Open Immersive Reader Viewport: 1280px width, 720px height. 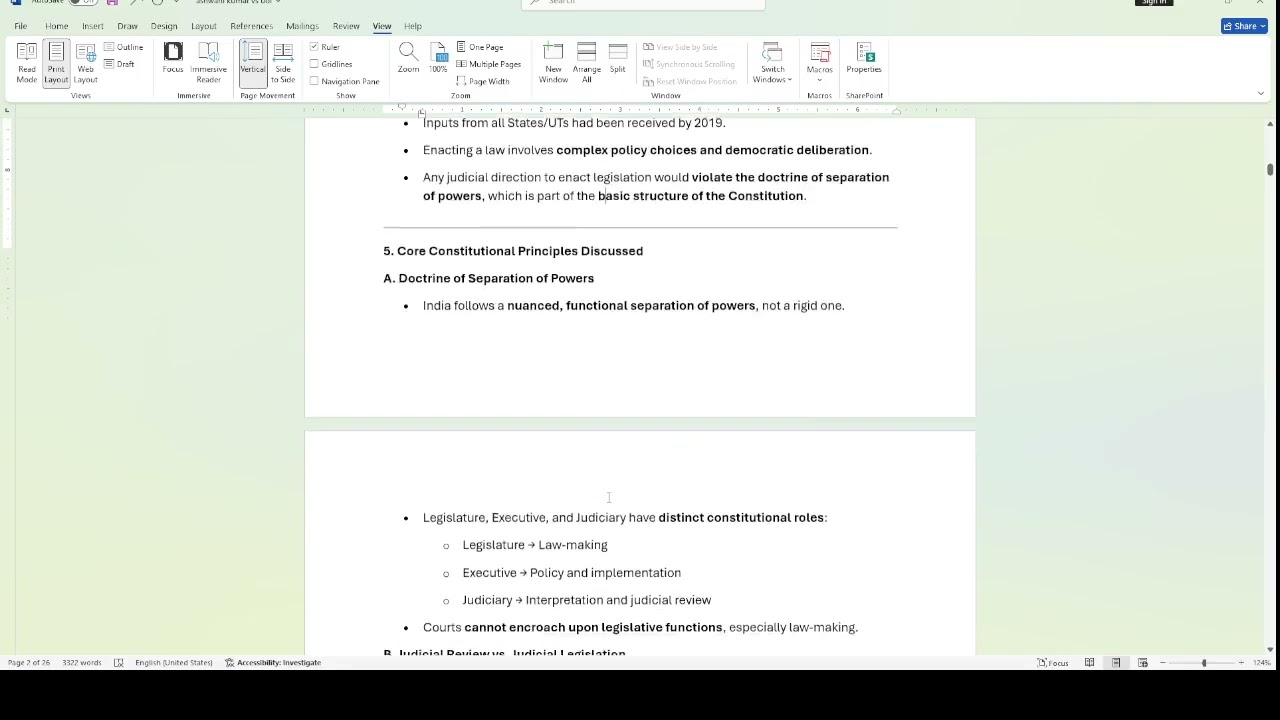209,63
